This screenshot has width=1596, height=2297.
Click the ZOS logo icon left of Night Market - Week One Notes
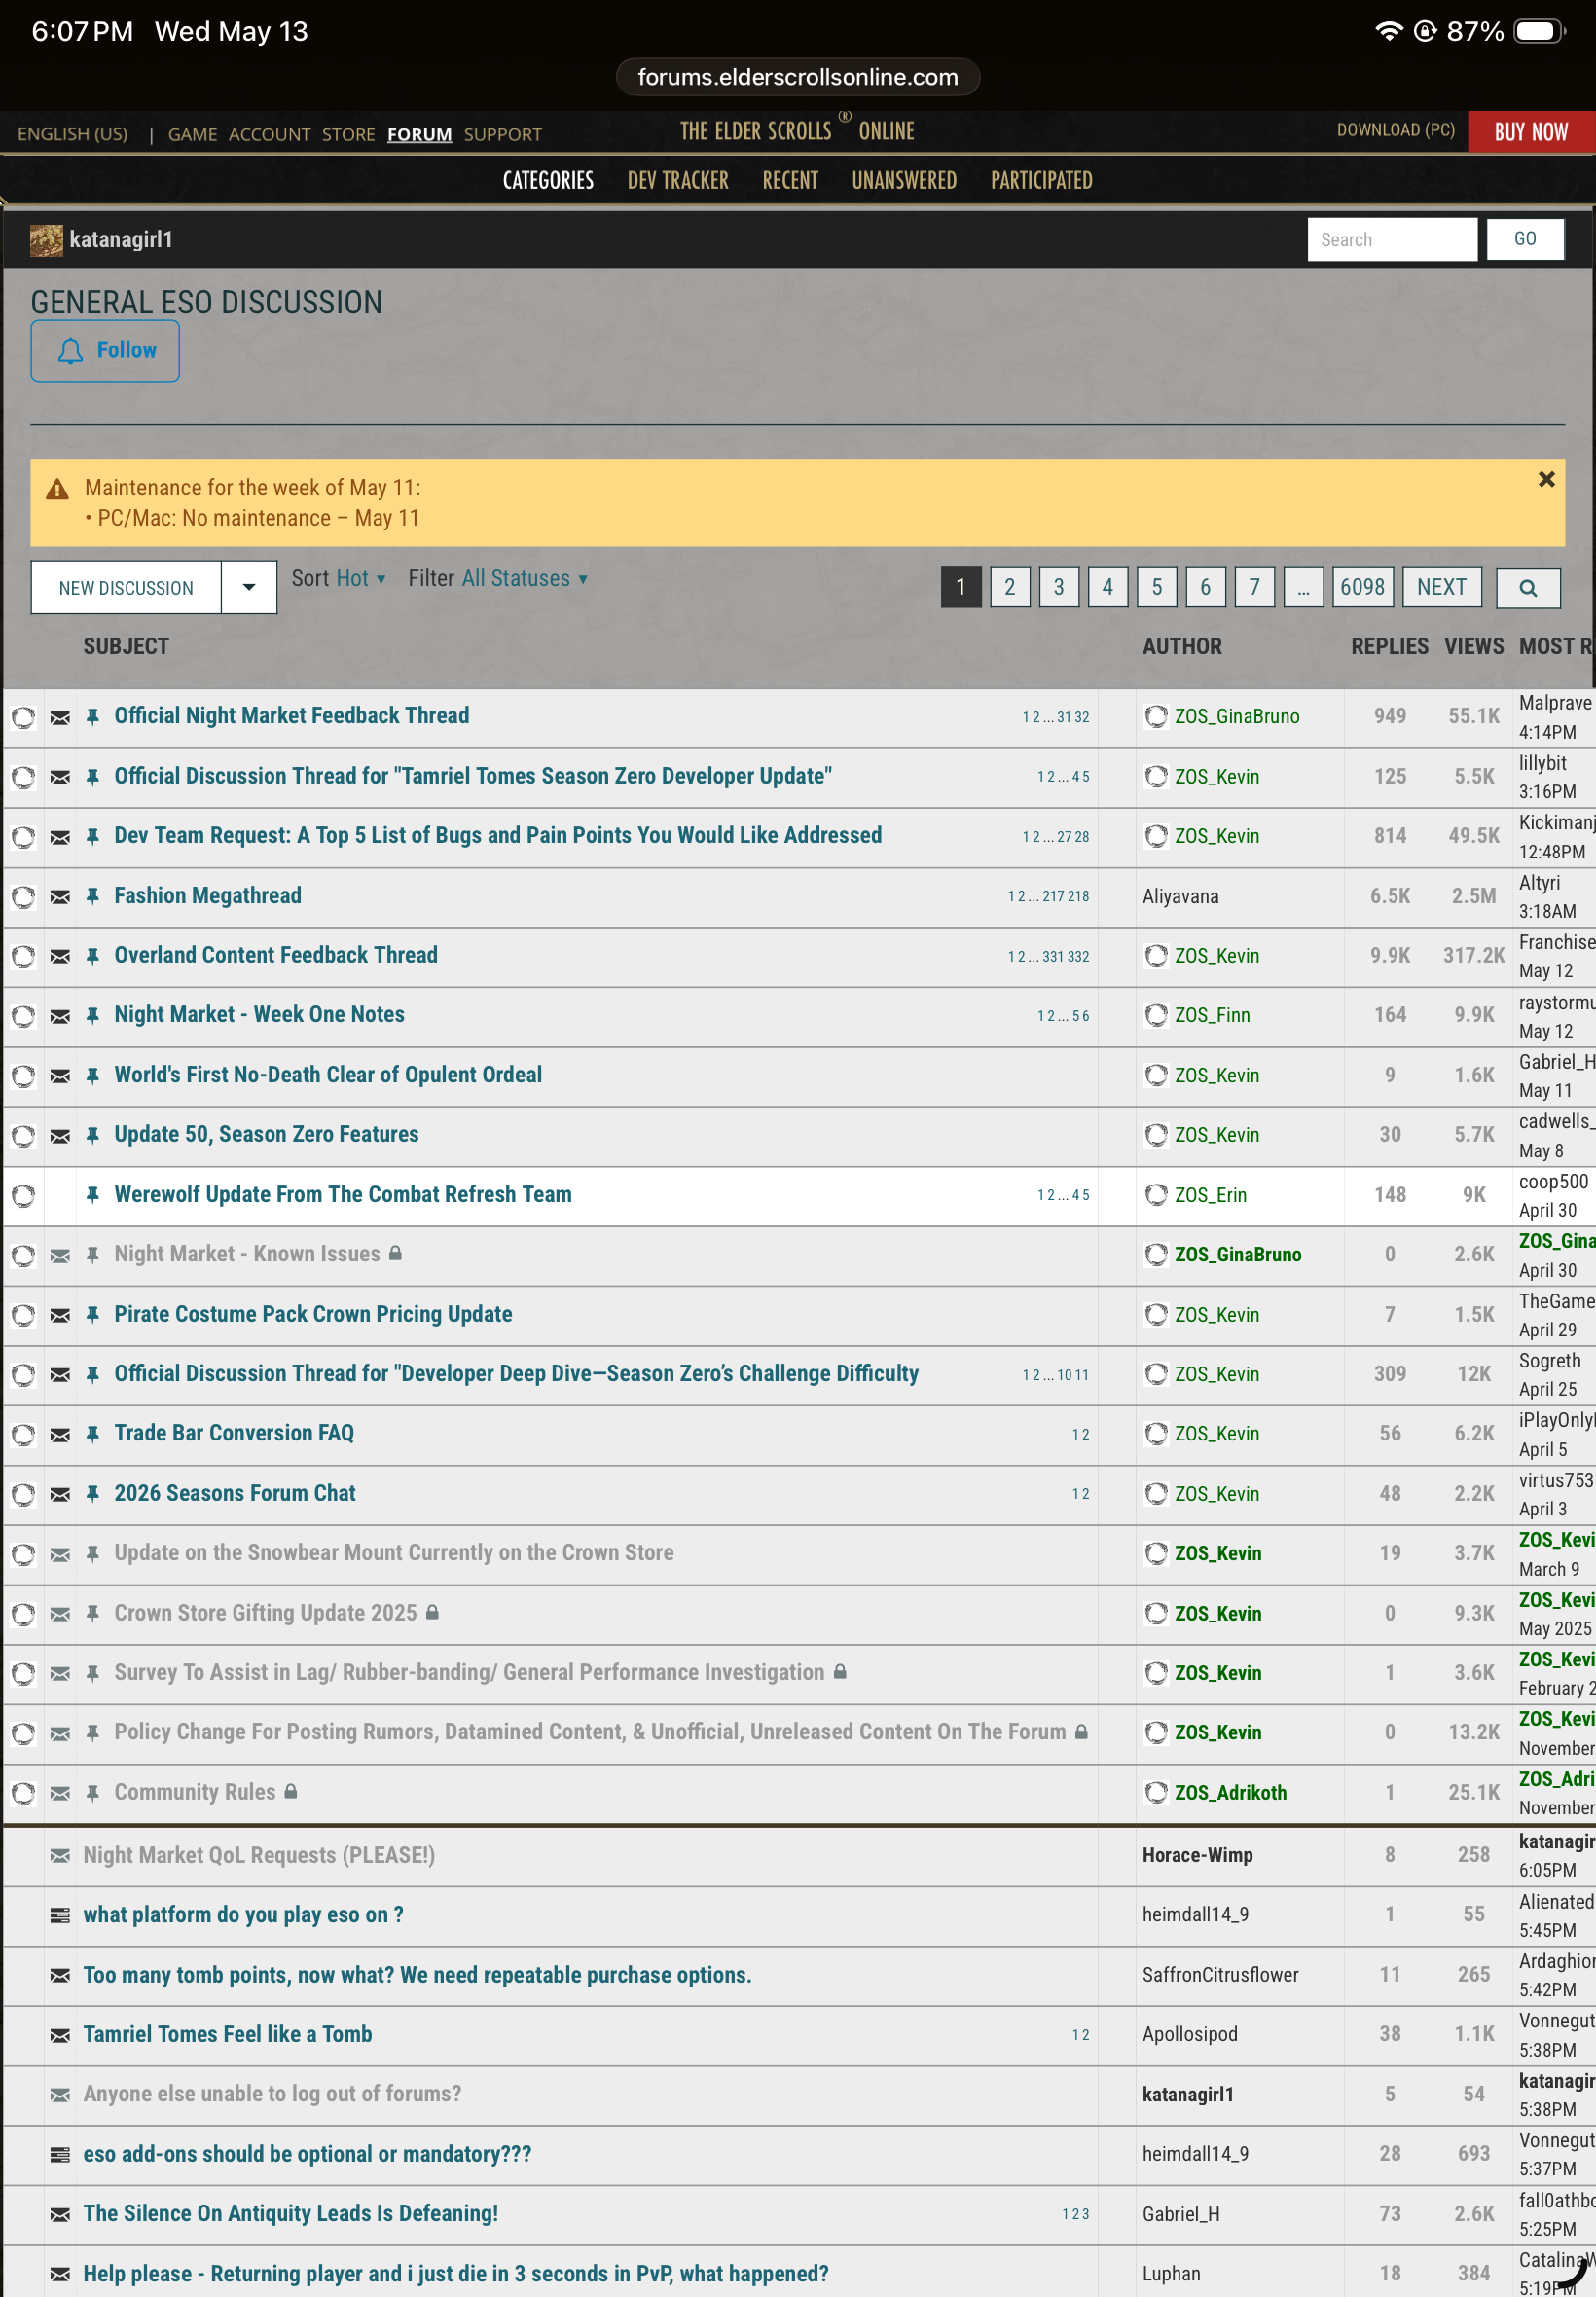coord(23,1017)
